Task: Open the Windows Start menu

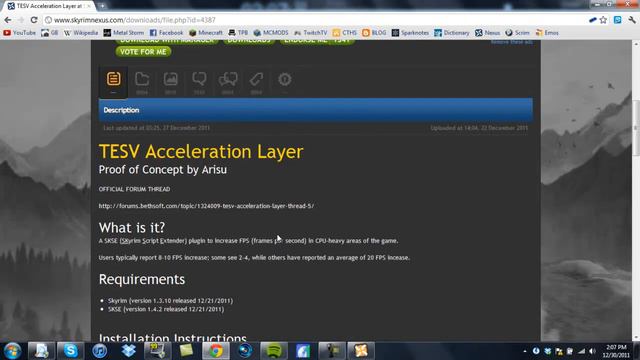Action: 12,351
